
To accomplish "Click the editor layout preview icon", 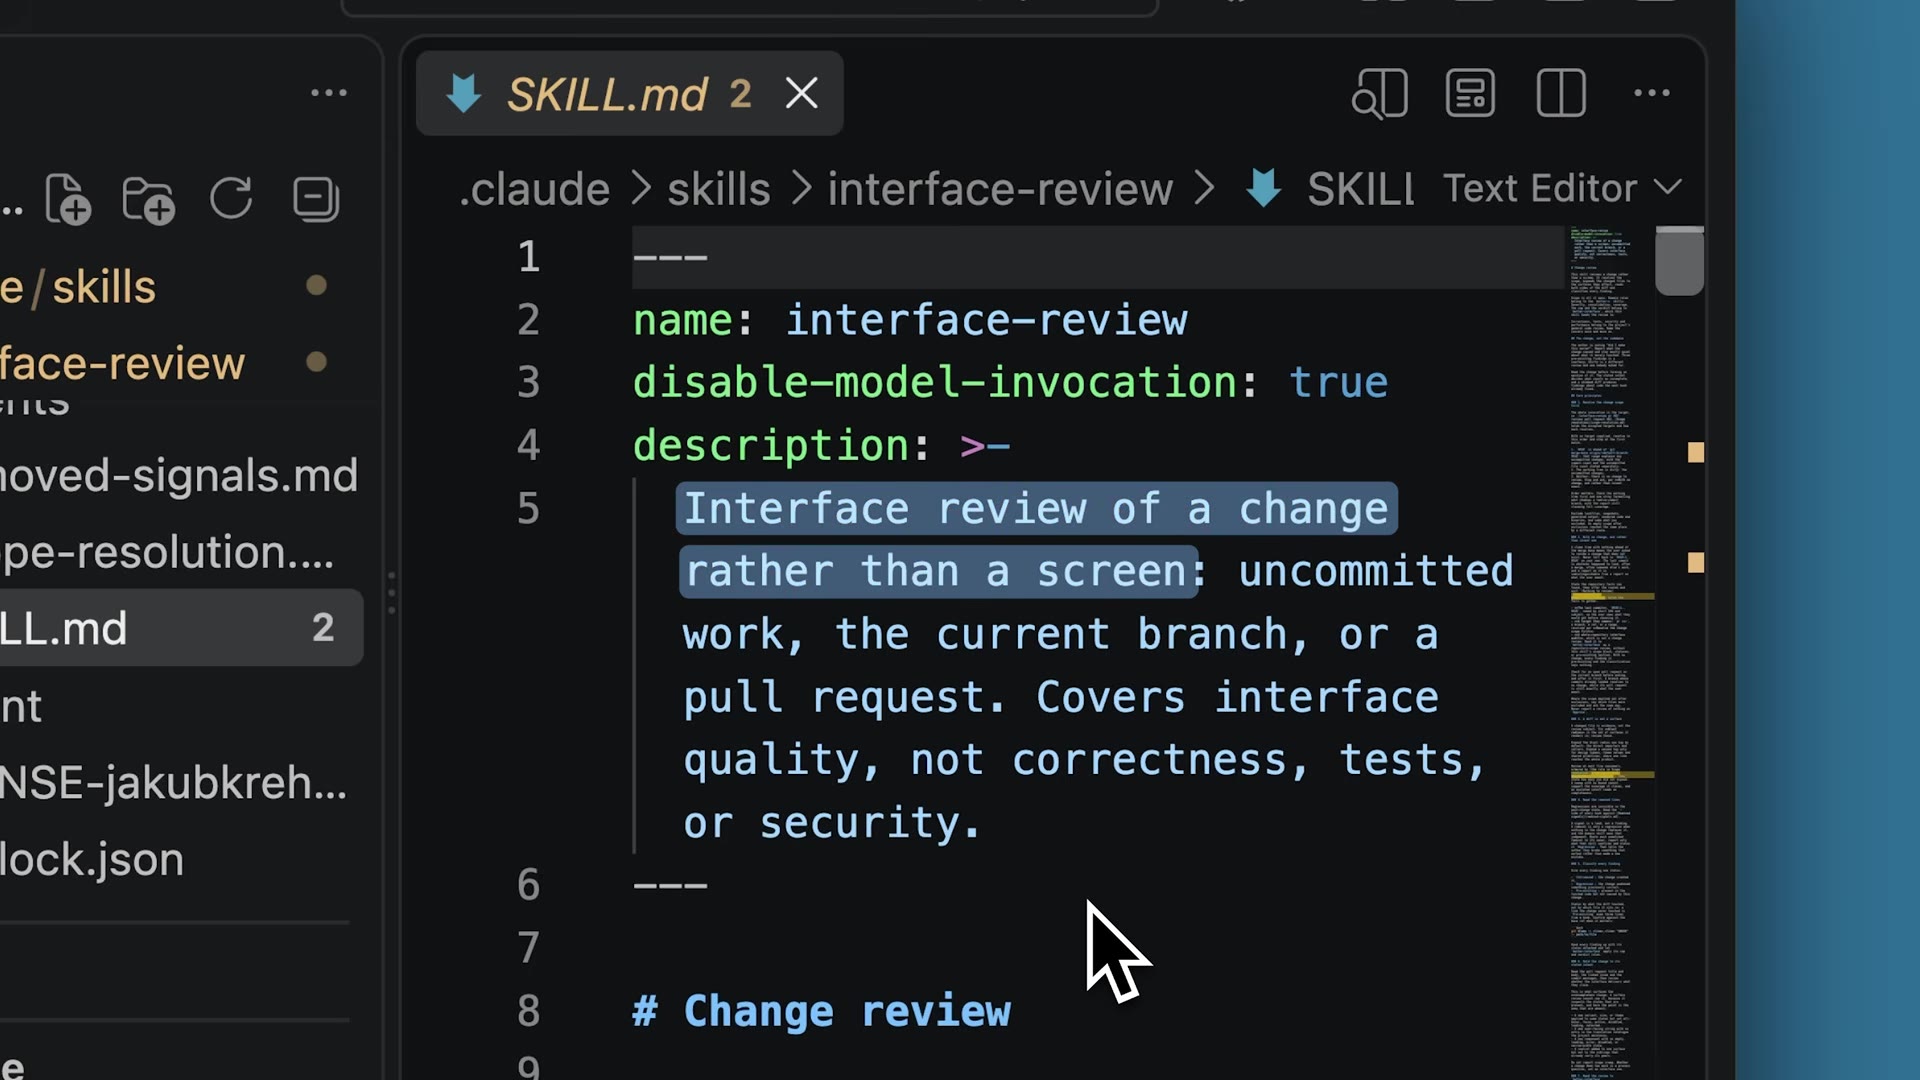I will pyautogui.click(x=1470, y=93).
